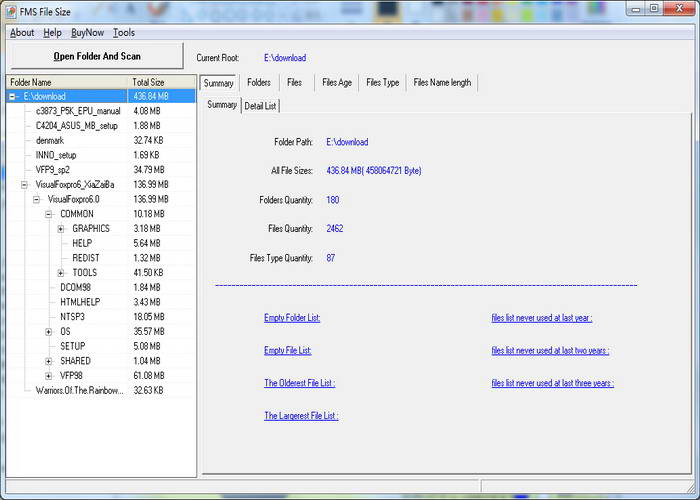Click Folders Quantity value 180

point(333,200)
